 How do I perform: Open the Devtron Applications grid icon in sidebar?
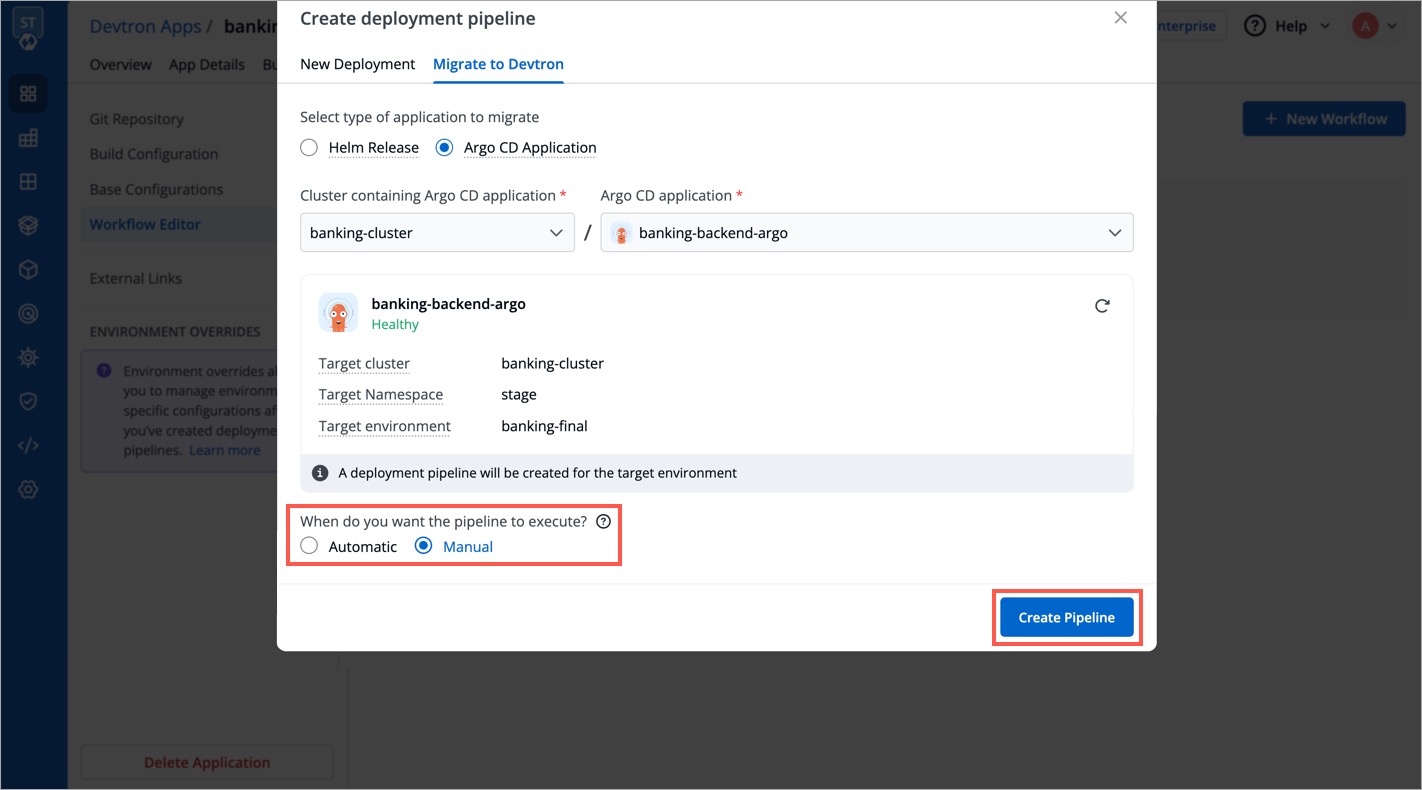pyautogui.click(x=27, y=92)
